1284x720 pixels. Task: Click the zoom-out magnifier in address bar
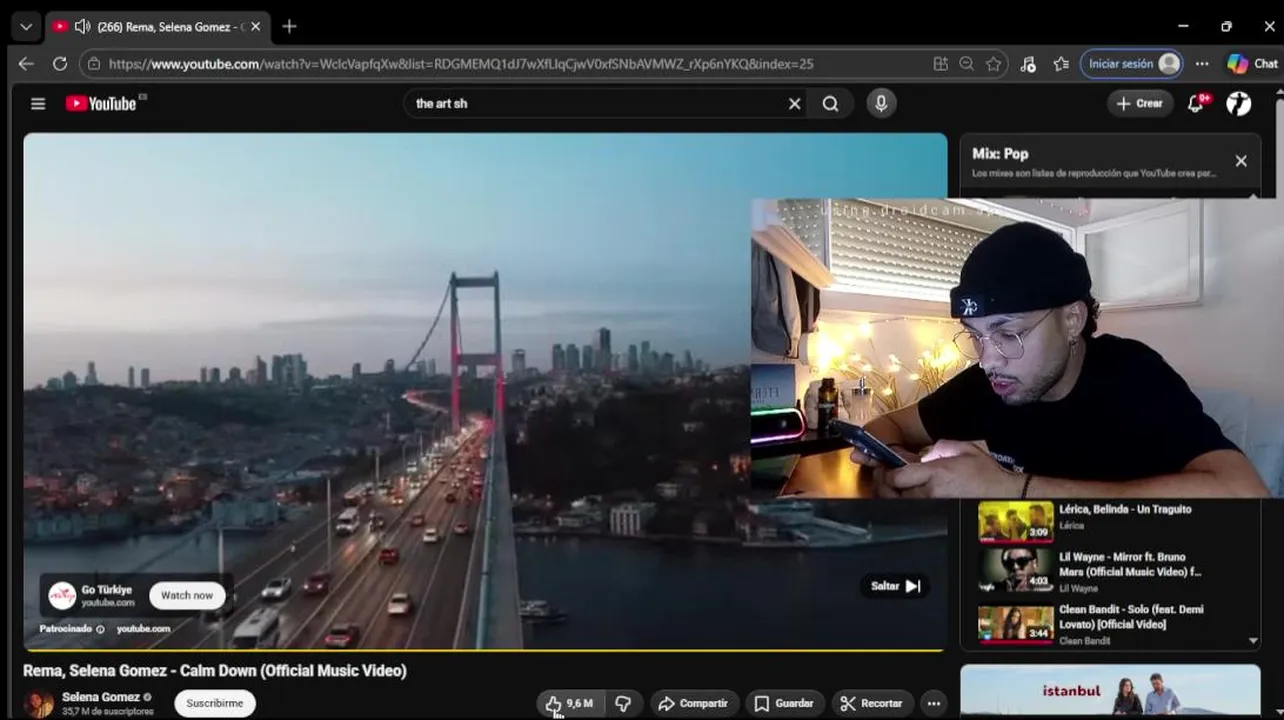pos(966,64)
